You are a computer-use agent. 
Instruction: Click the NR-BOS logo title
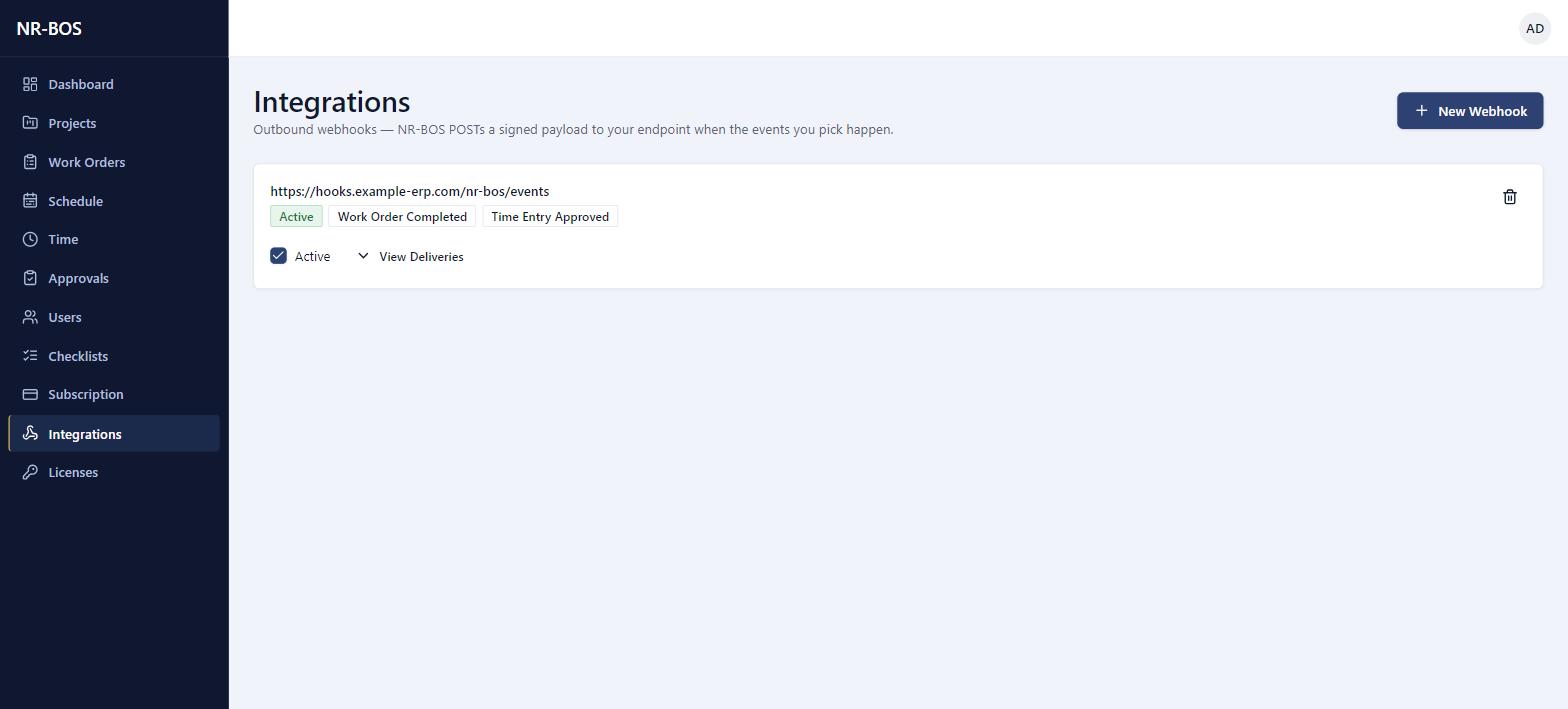coord(49,28)
